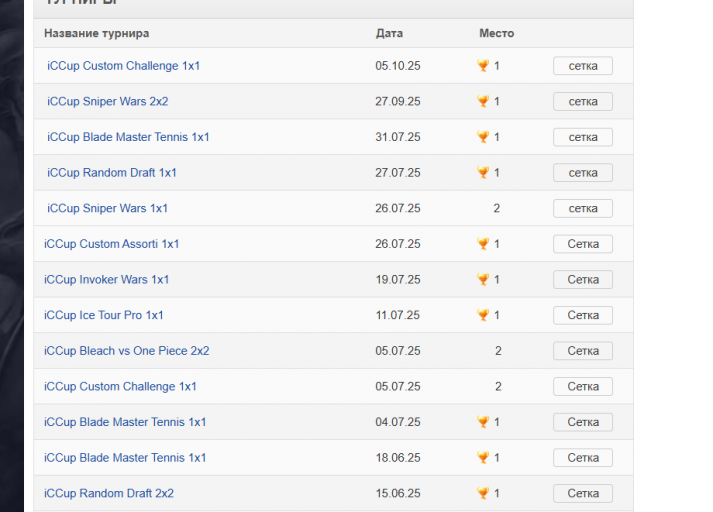Select place 2 in Sniper Wars 1x1 row

coord(497,208)
